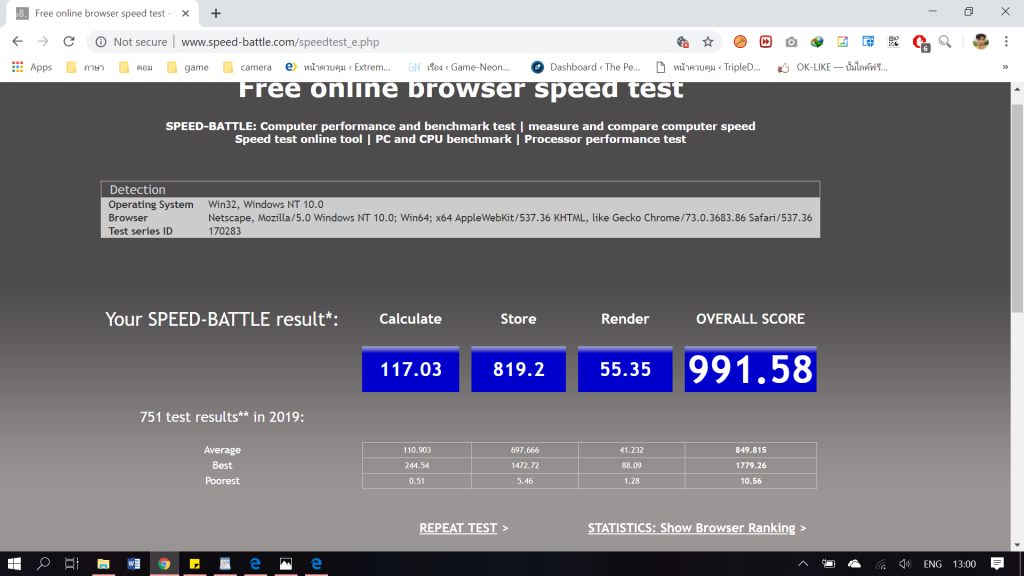This screenshot has height=576, width=1024.
Task: Open the orange hammer extension
Action: (740, 42)
